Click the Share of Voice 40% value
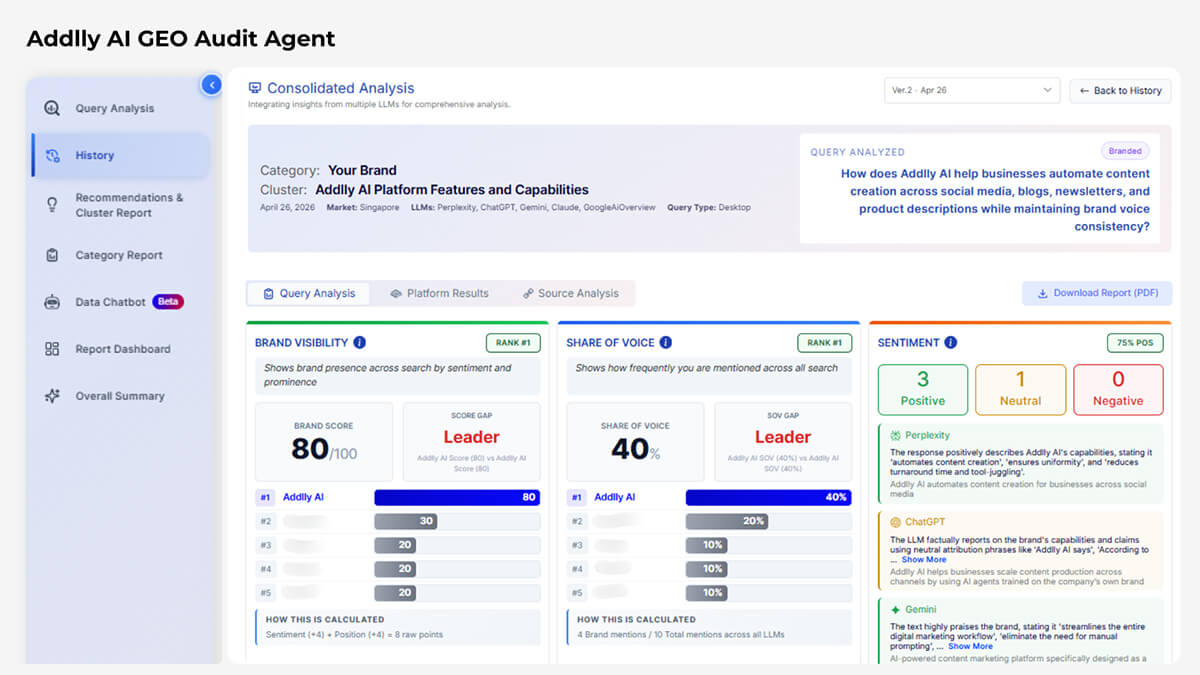The width and height of the screenshot is (1200, 675). [635, 449]
